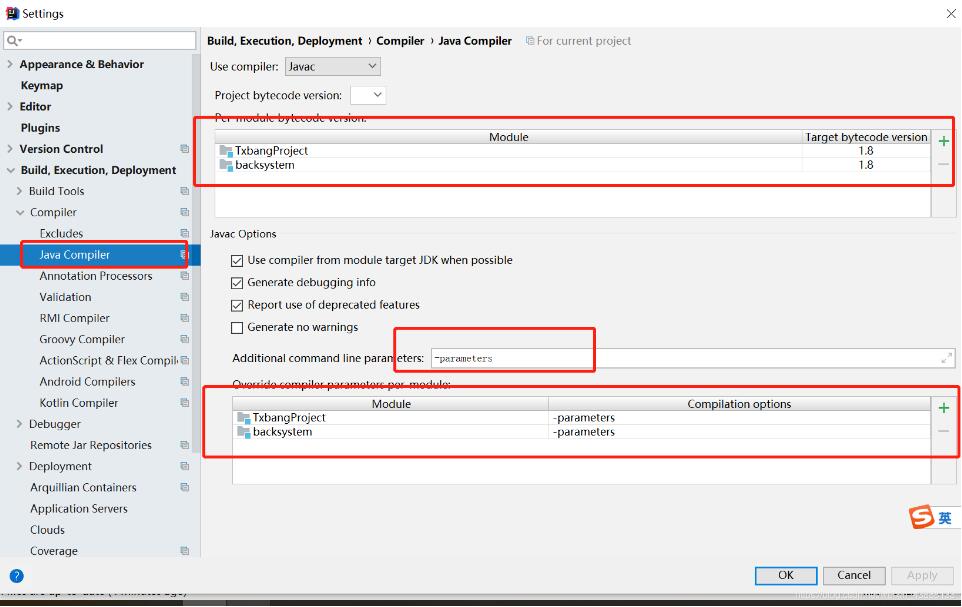This screenshot has width=962, height=607.
Task: Collapse Build, Execution, Deployment section
Action: coord(10,170)
